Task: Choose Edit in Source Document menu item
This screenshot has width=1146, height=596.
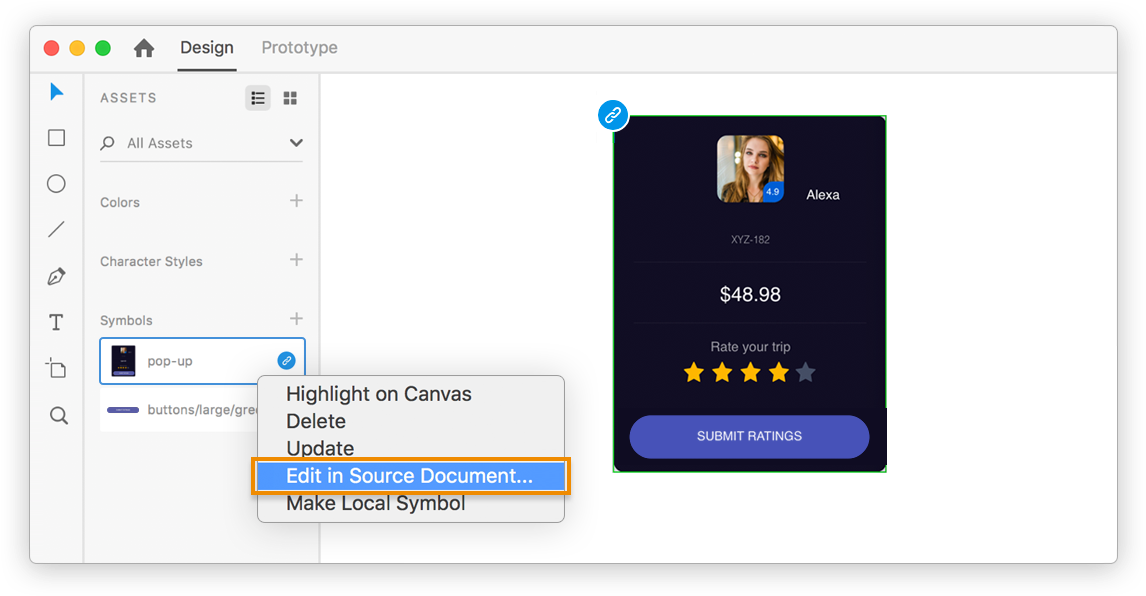Action: tap(410, 476)
